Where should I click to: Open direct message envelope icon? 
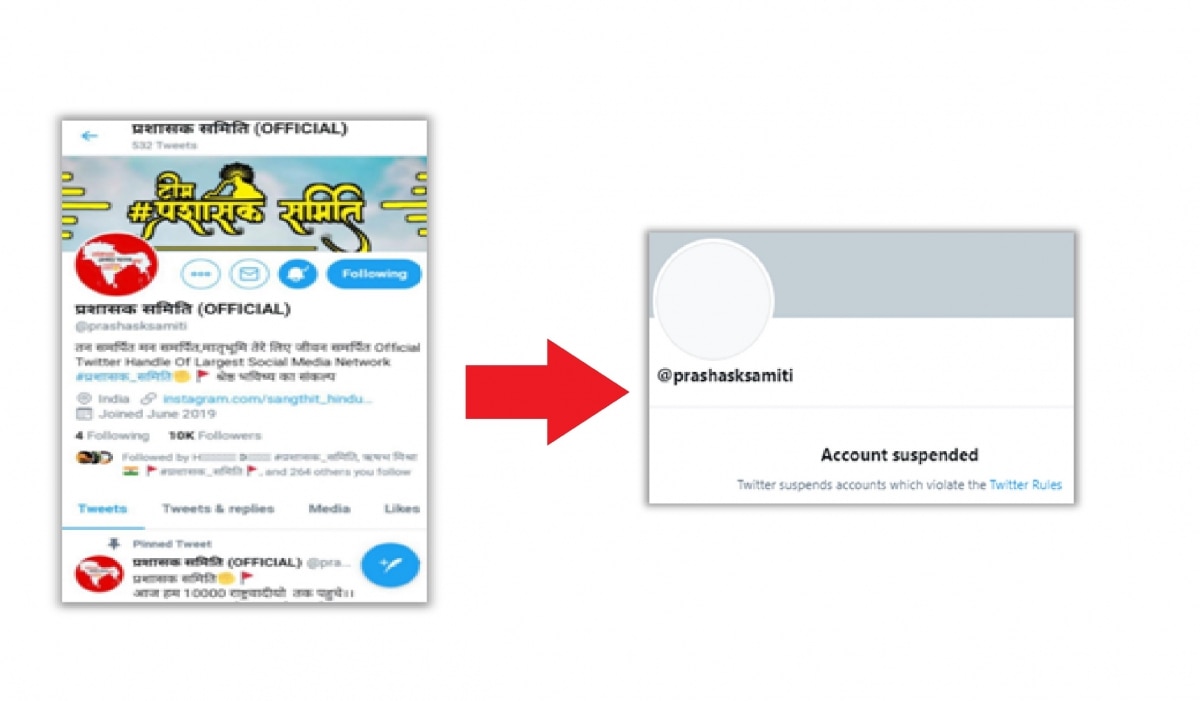(249, 273)
